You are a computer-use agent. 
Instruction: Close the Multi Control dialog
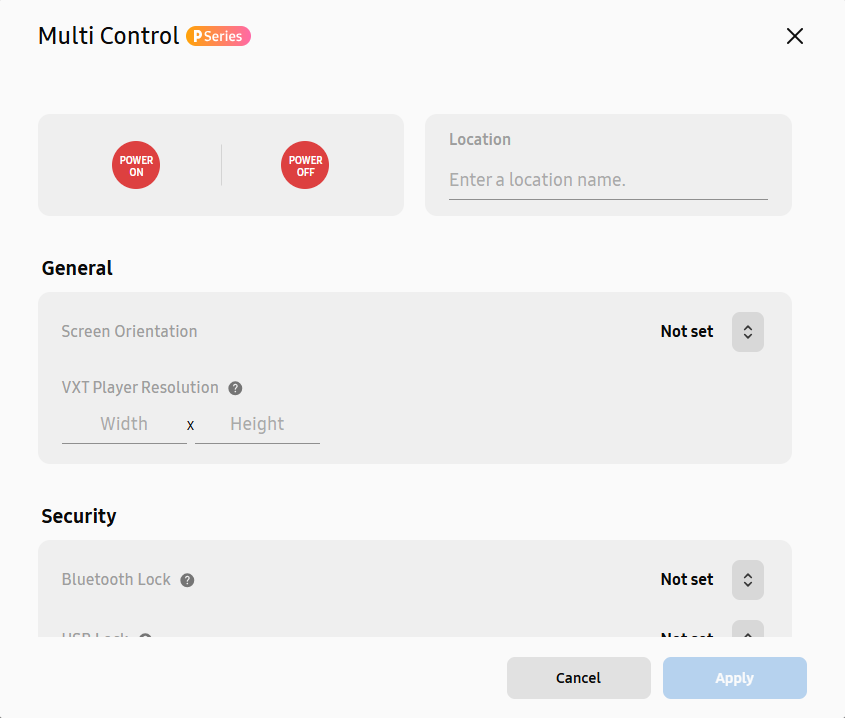point(794,36)
